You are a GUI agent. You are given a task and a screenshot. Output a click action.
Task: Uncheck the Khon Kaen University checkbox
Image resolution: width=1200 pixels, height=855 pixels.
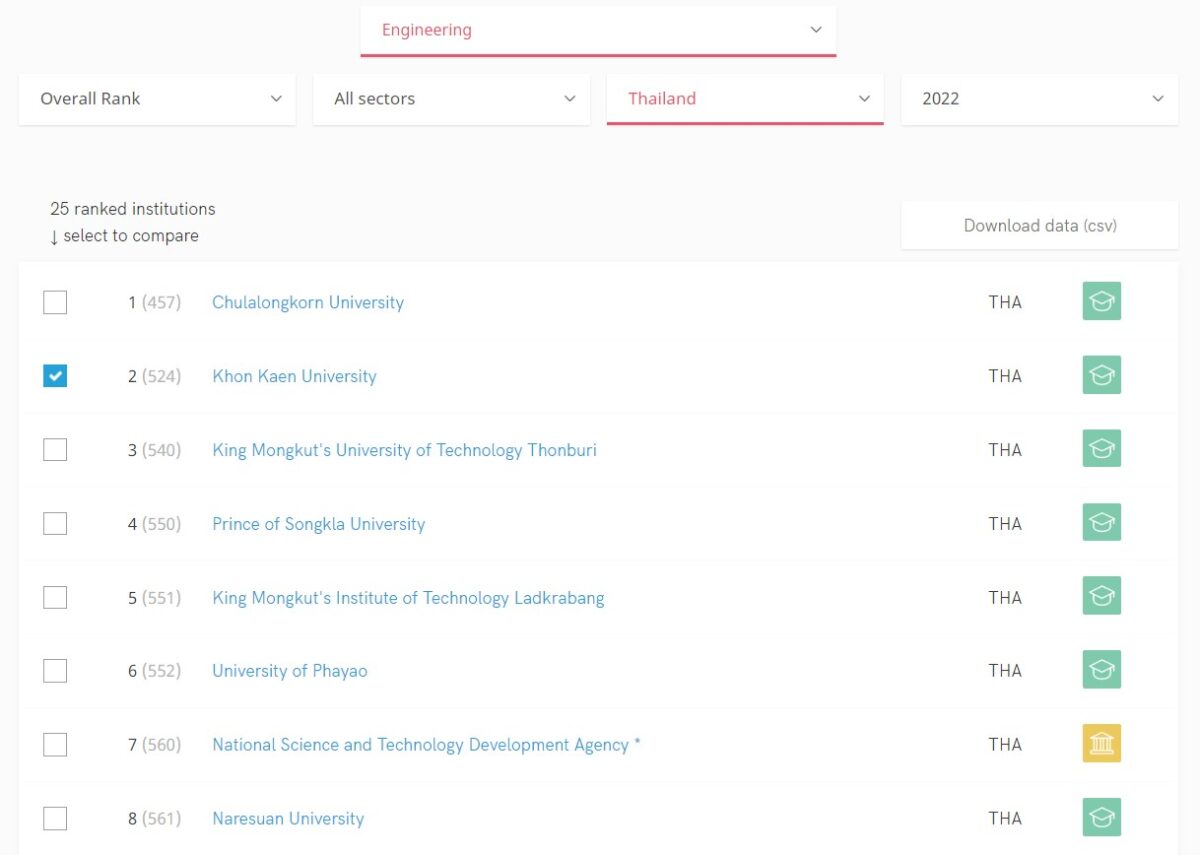pos(55,376)
